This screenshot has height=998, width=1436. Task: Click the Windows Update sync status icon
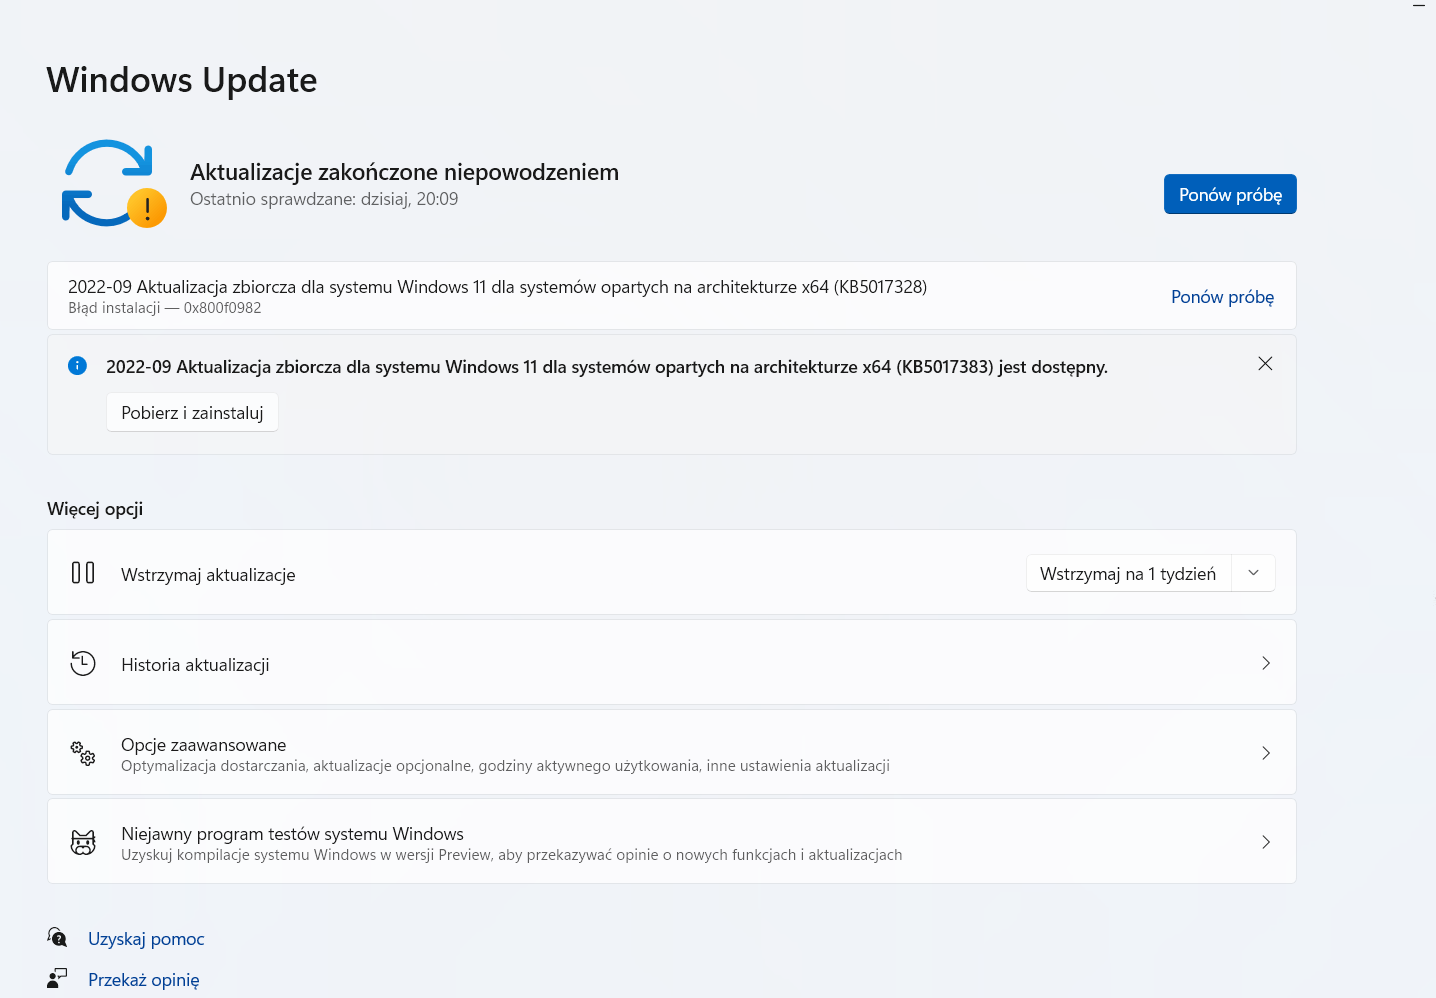tap(113, 184)
